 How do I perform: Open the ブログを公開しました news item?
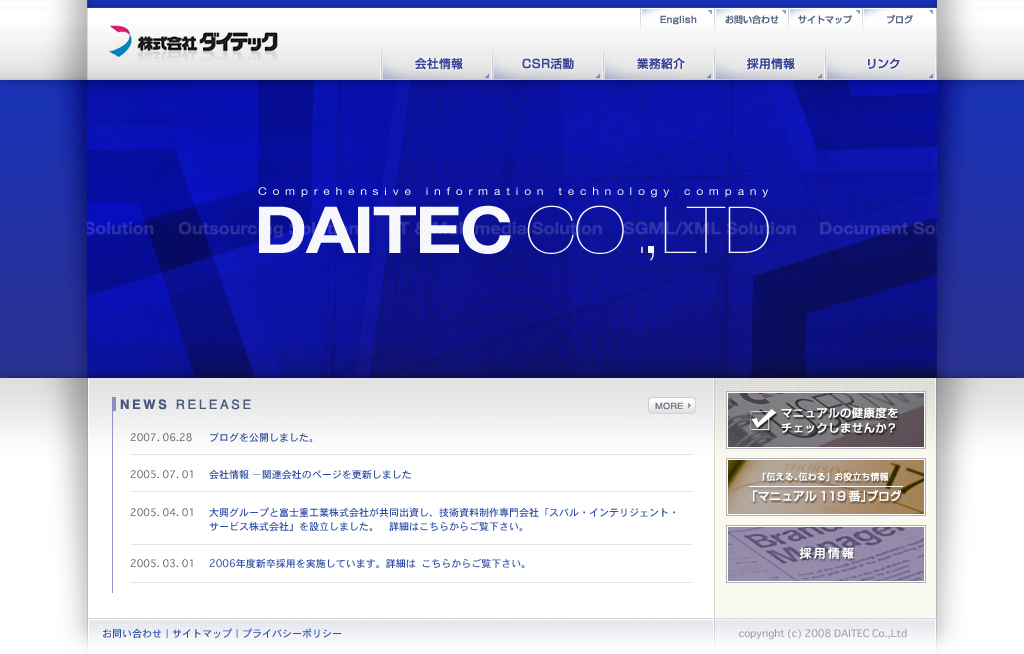tap(262, 438)
